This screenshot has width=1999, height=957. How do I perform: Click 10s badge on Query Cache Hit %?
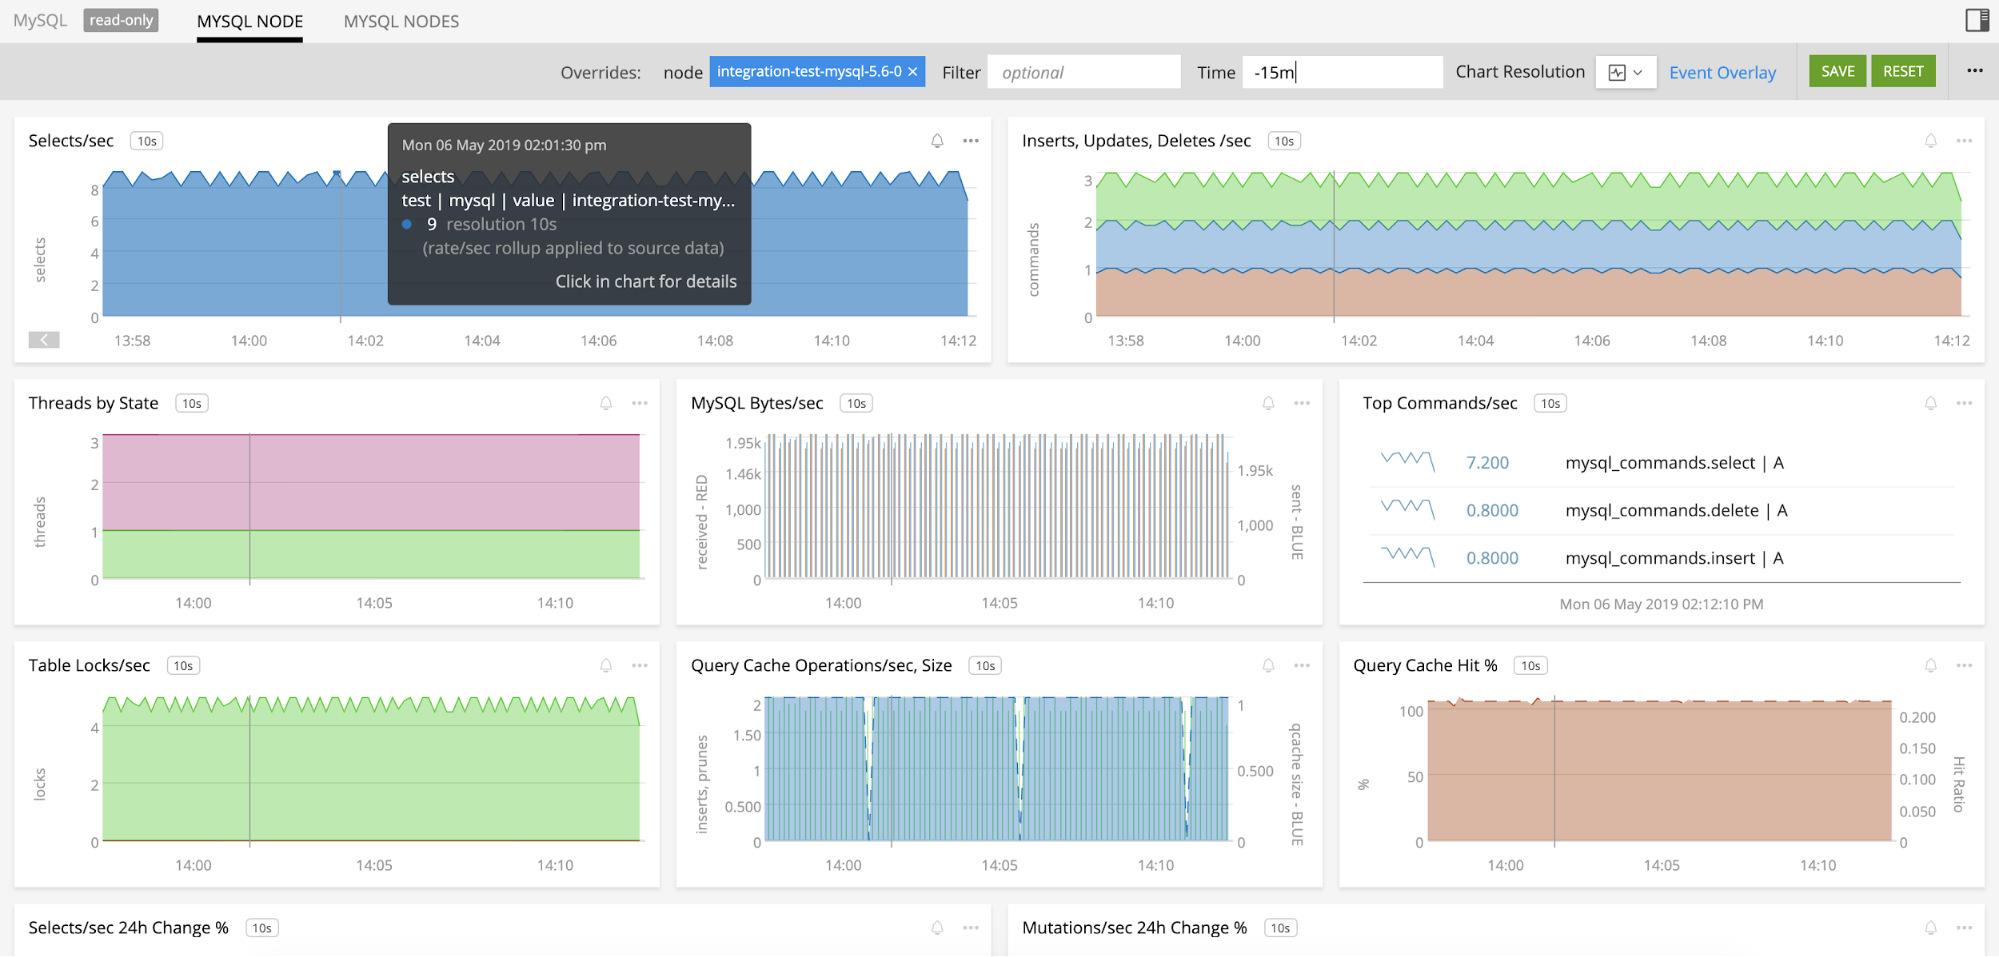(1531, 665)
